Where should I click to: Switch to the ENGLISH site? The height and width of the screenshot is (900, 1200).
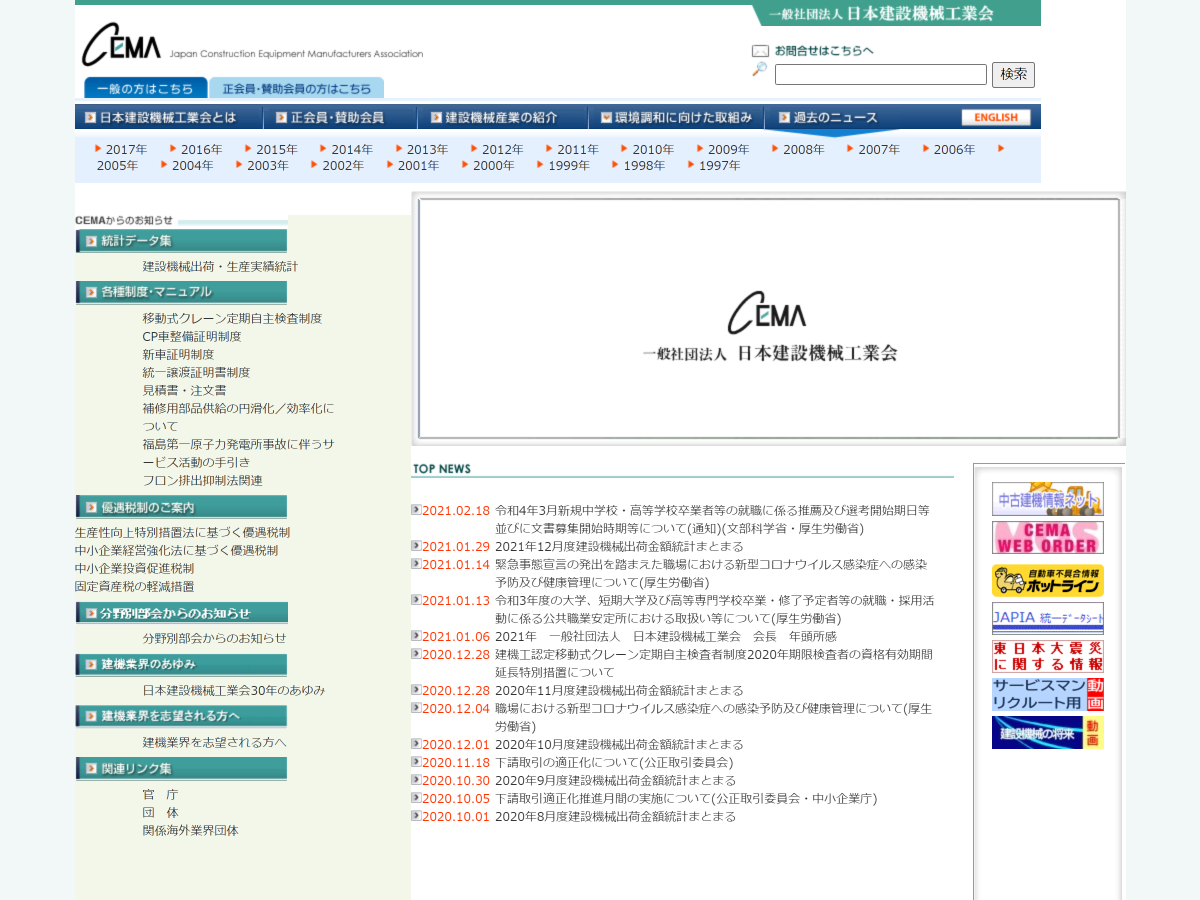[x=996, y=117]
